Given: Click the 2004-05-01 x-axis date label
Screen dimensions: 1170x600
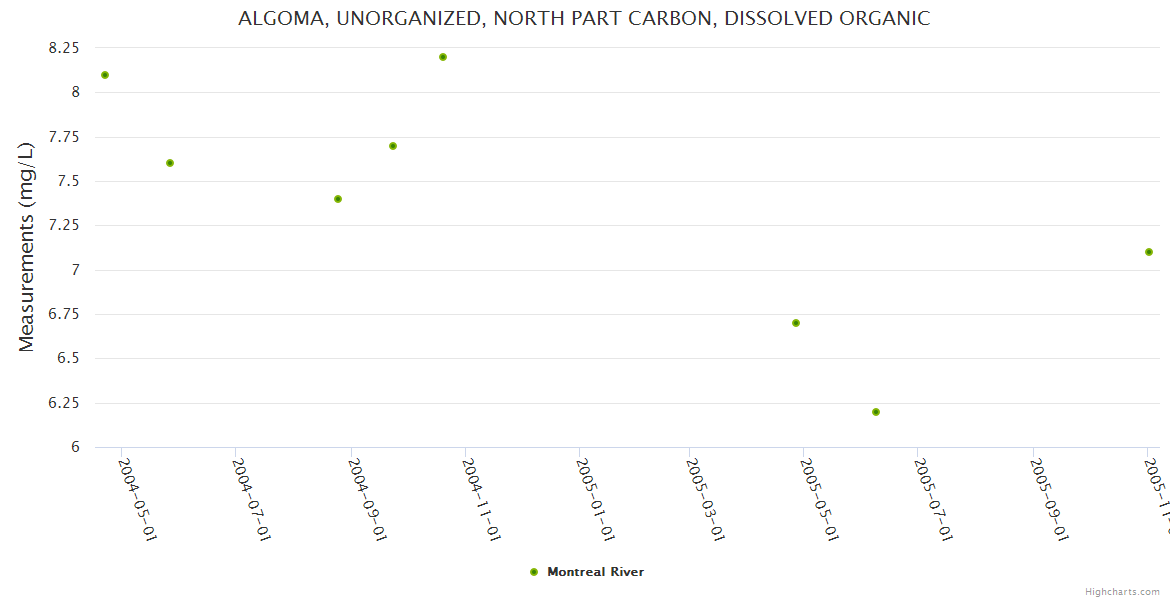Looking at the screenshot, I should point(139,499).
